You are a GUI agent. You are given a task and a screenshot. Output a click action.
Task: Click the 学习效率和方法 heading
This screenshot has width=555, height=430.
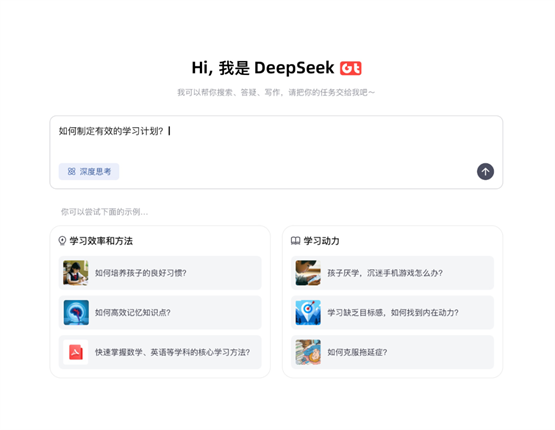(x=101, y=241)
